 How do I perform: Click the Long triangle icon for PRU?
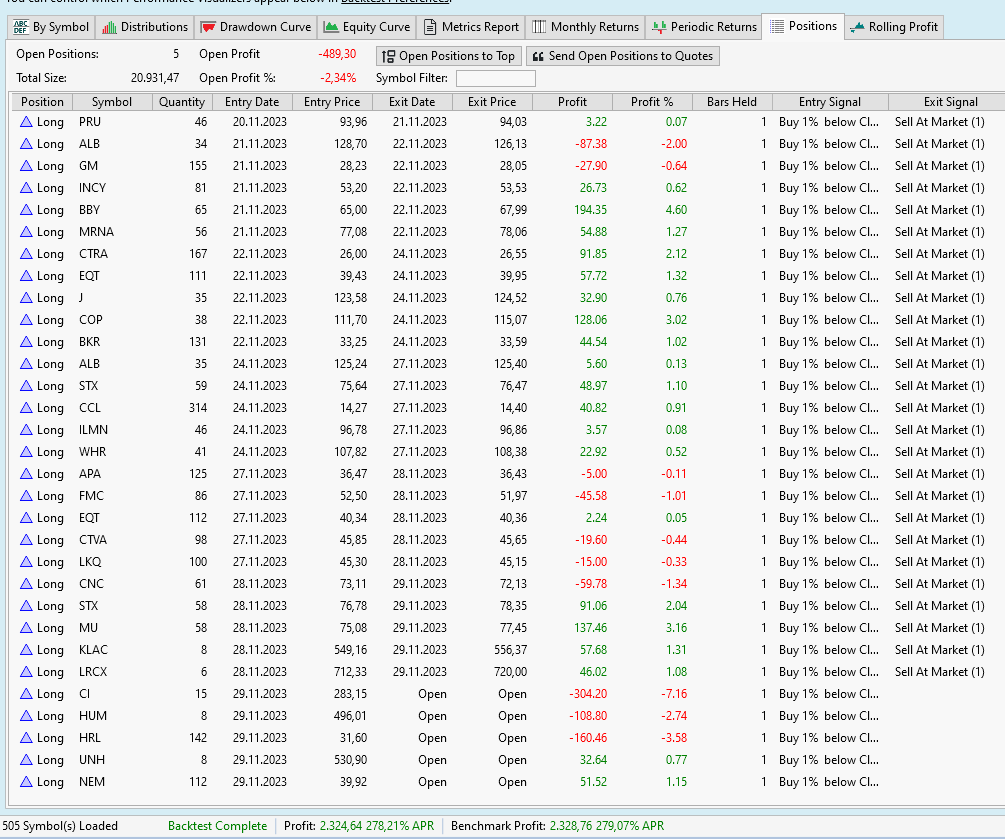click(x=26, y=122)
